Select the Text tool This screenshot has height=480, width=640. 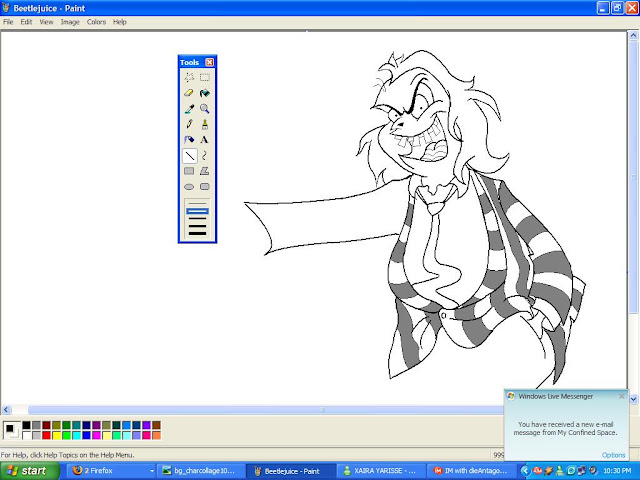pyautogui.click(x=204, y=140)
